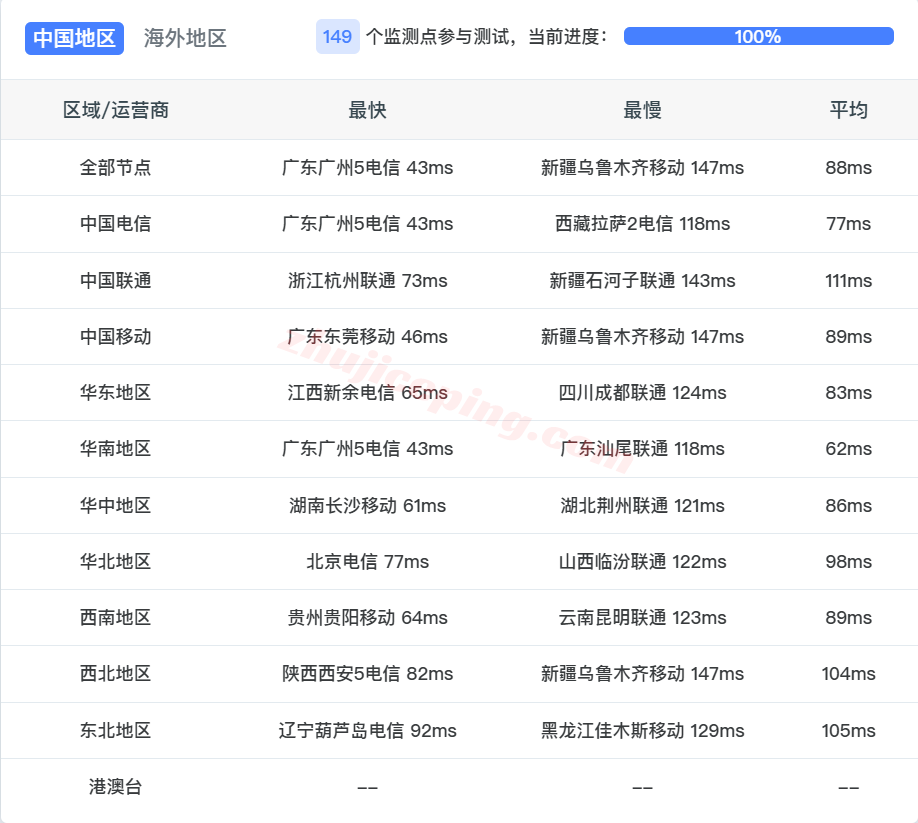Click the 100% progress bar
The height and width of the screenshot is (823, 918).
click(x=758, y=36)
